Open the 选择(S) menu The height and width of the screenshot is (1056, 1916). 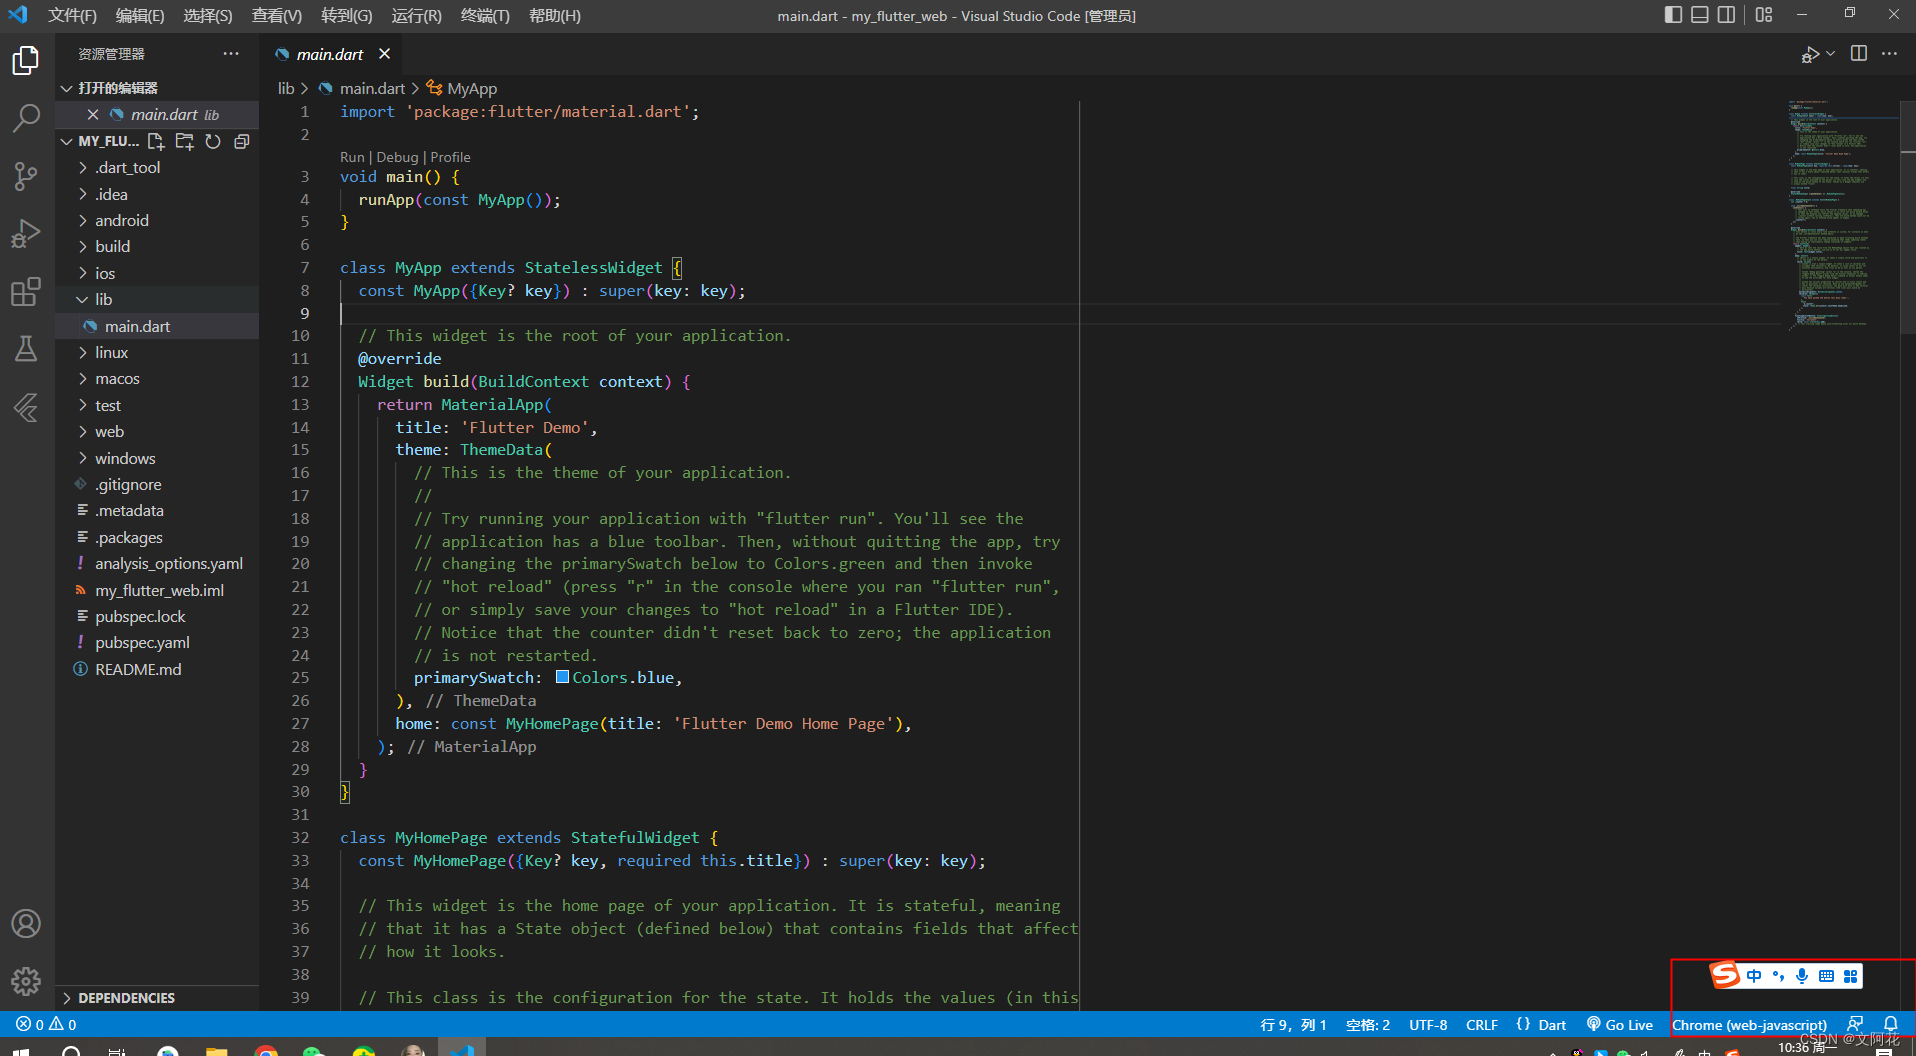[x=208, y=15]
